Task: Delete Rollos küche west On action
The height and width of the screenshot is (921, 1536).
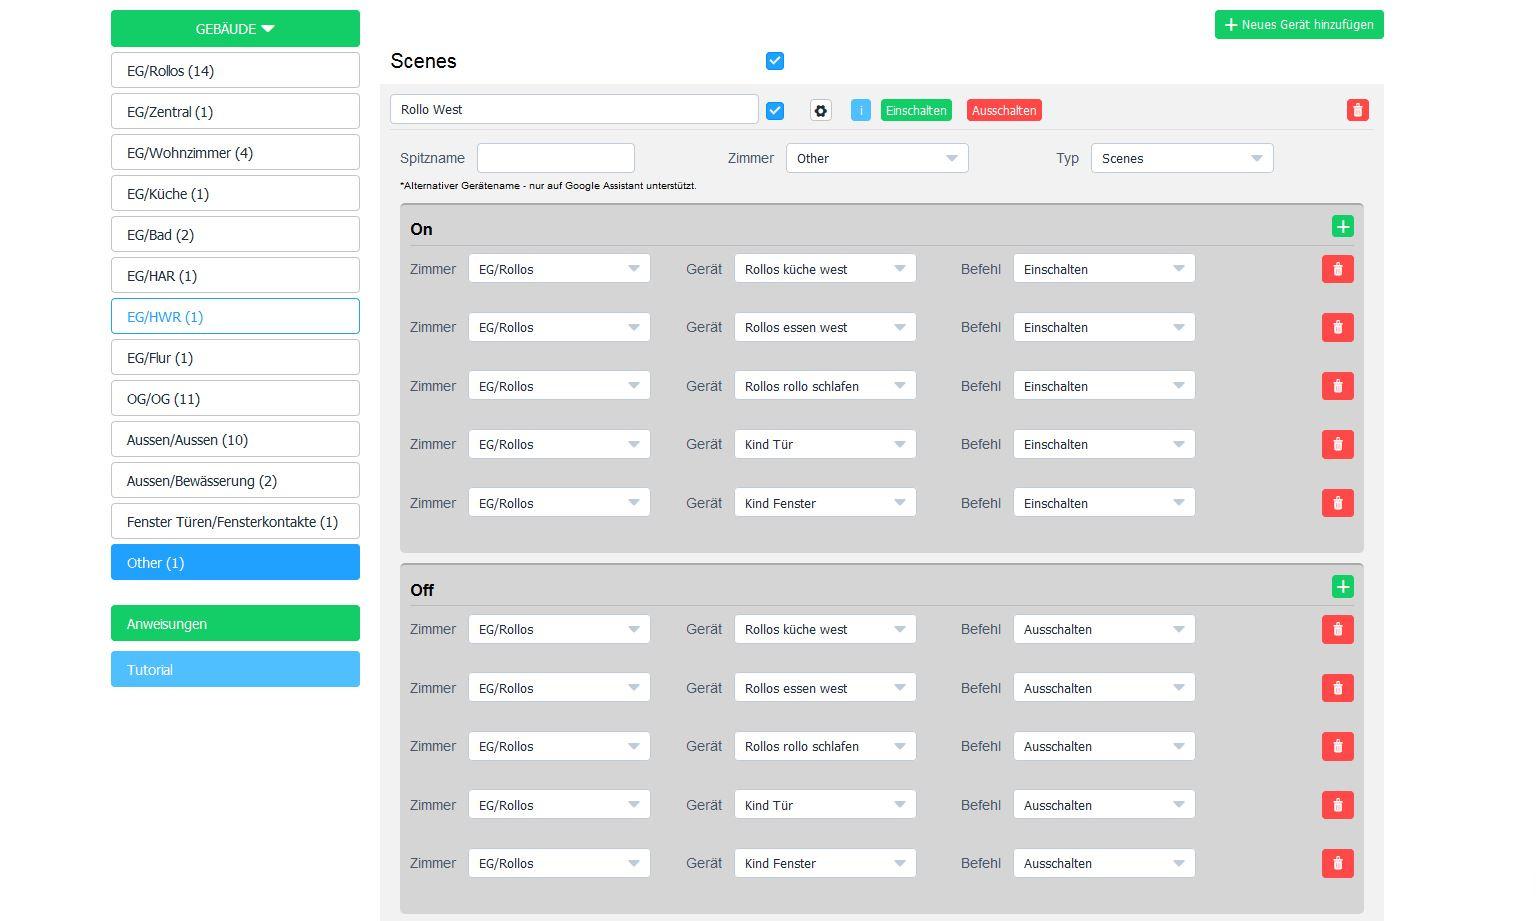Action: tap(1337, 269)
